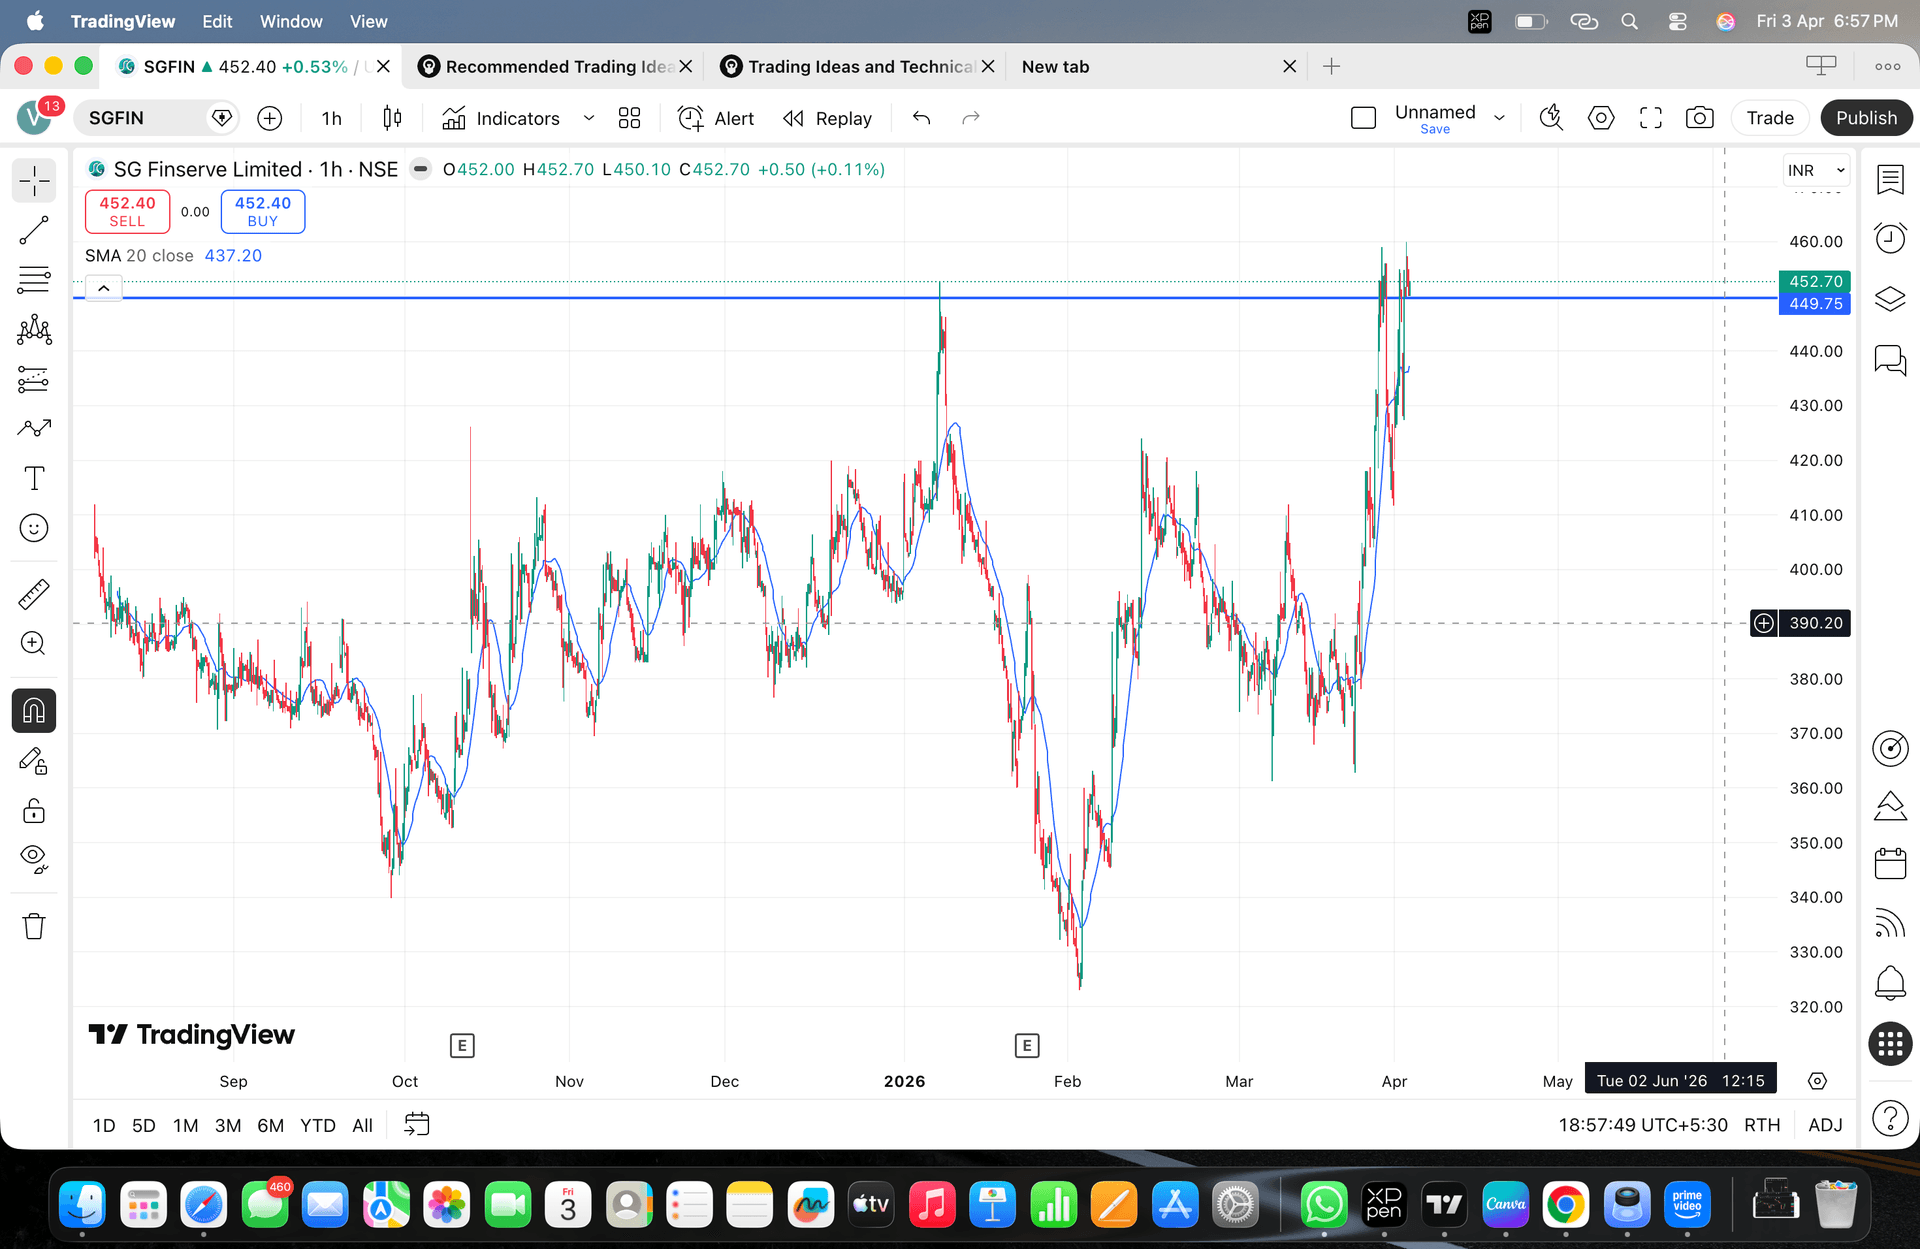This screenshot has height=1249, width=1920.
Task: Open the Unnamed layout menu arrow
Action: [1499, 118]
